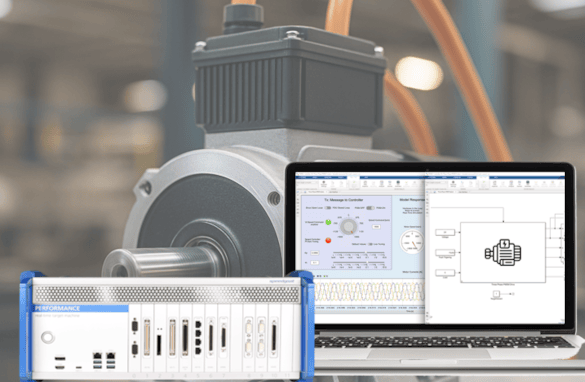585x382 pixels.
Task: Select the speed command numeric display
Action: [x=376, y=227]
